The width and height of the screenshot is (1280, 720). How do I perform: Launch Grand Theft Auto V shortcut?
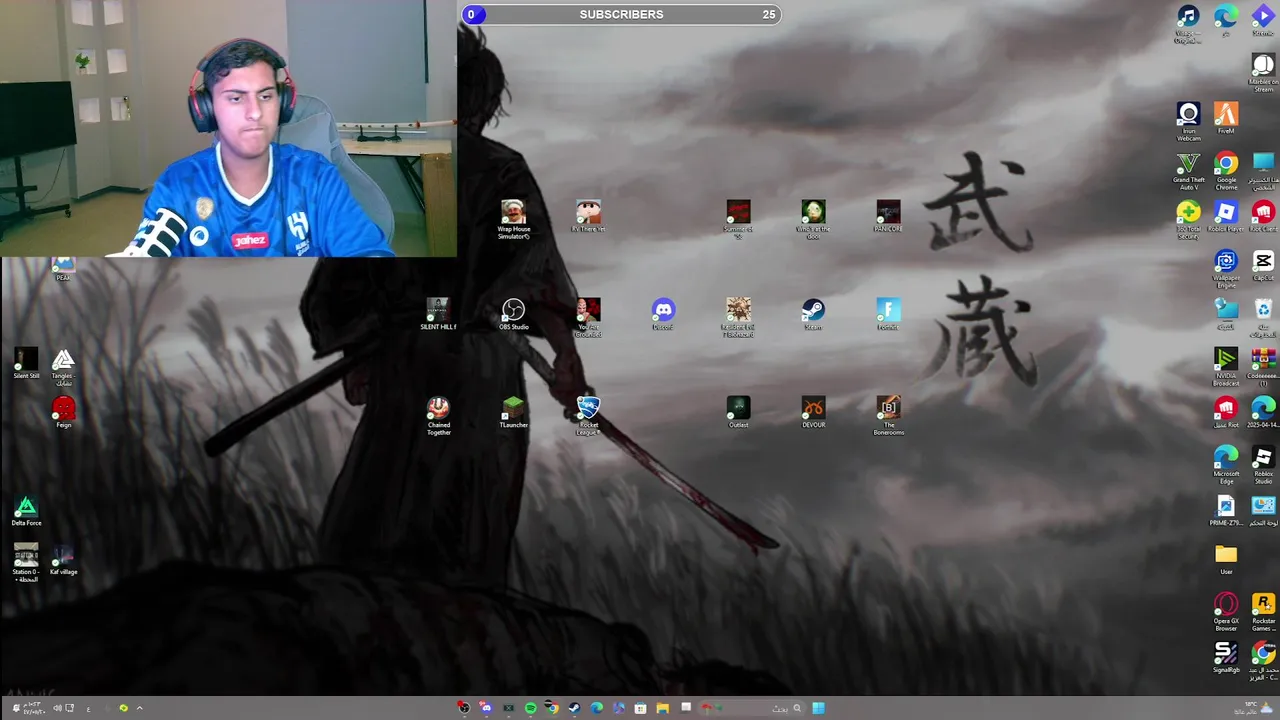1188,171
